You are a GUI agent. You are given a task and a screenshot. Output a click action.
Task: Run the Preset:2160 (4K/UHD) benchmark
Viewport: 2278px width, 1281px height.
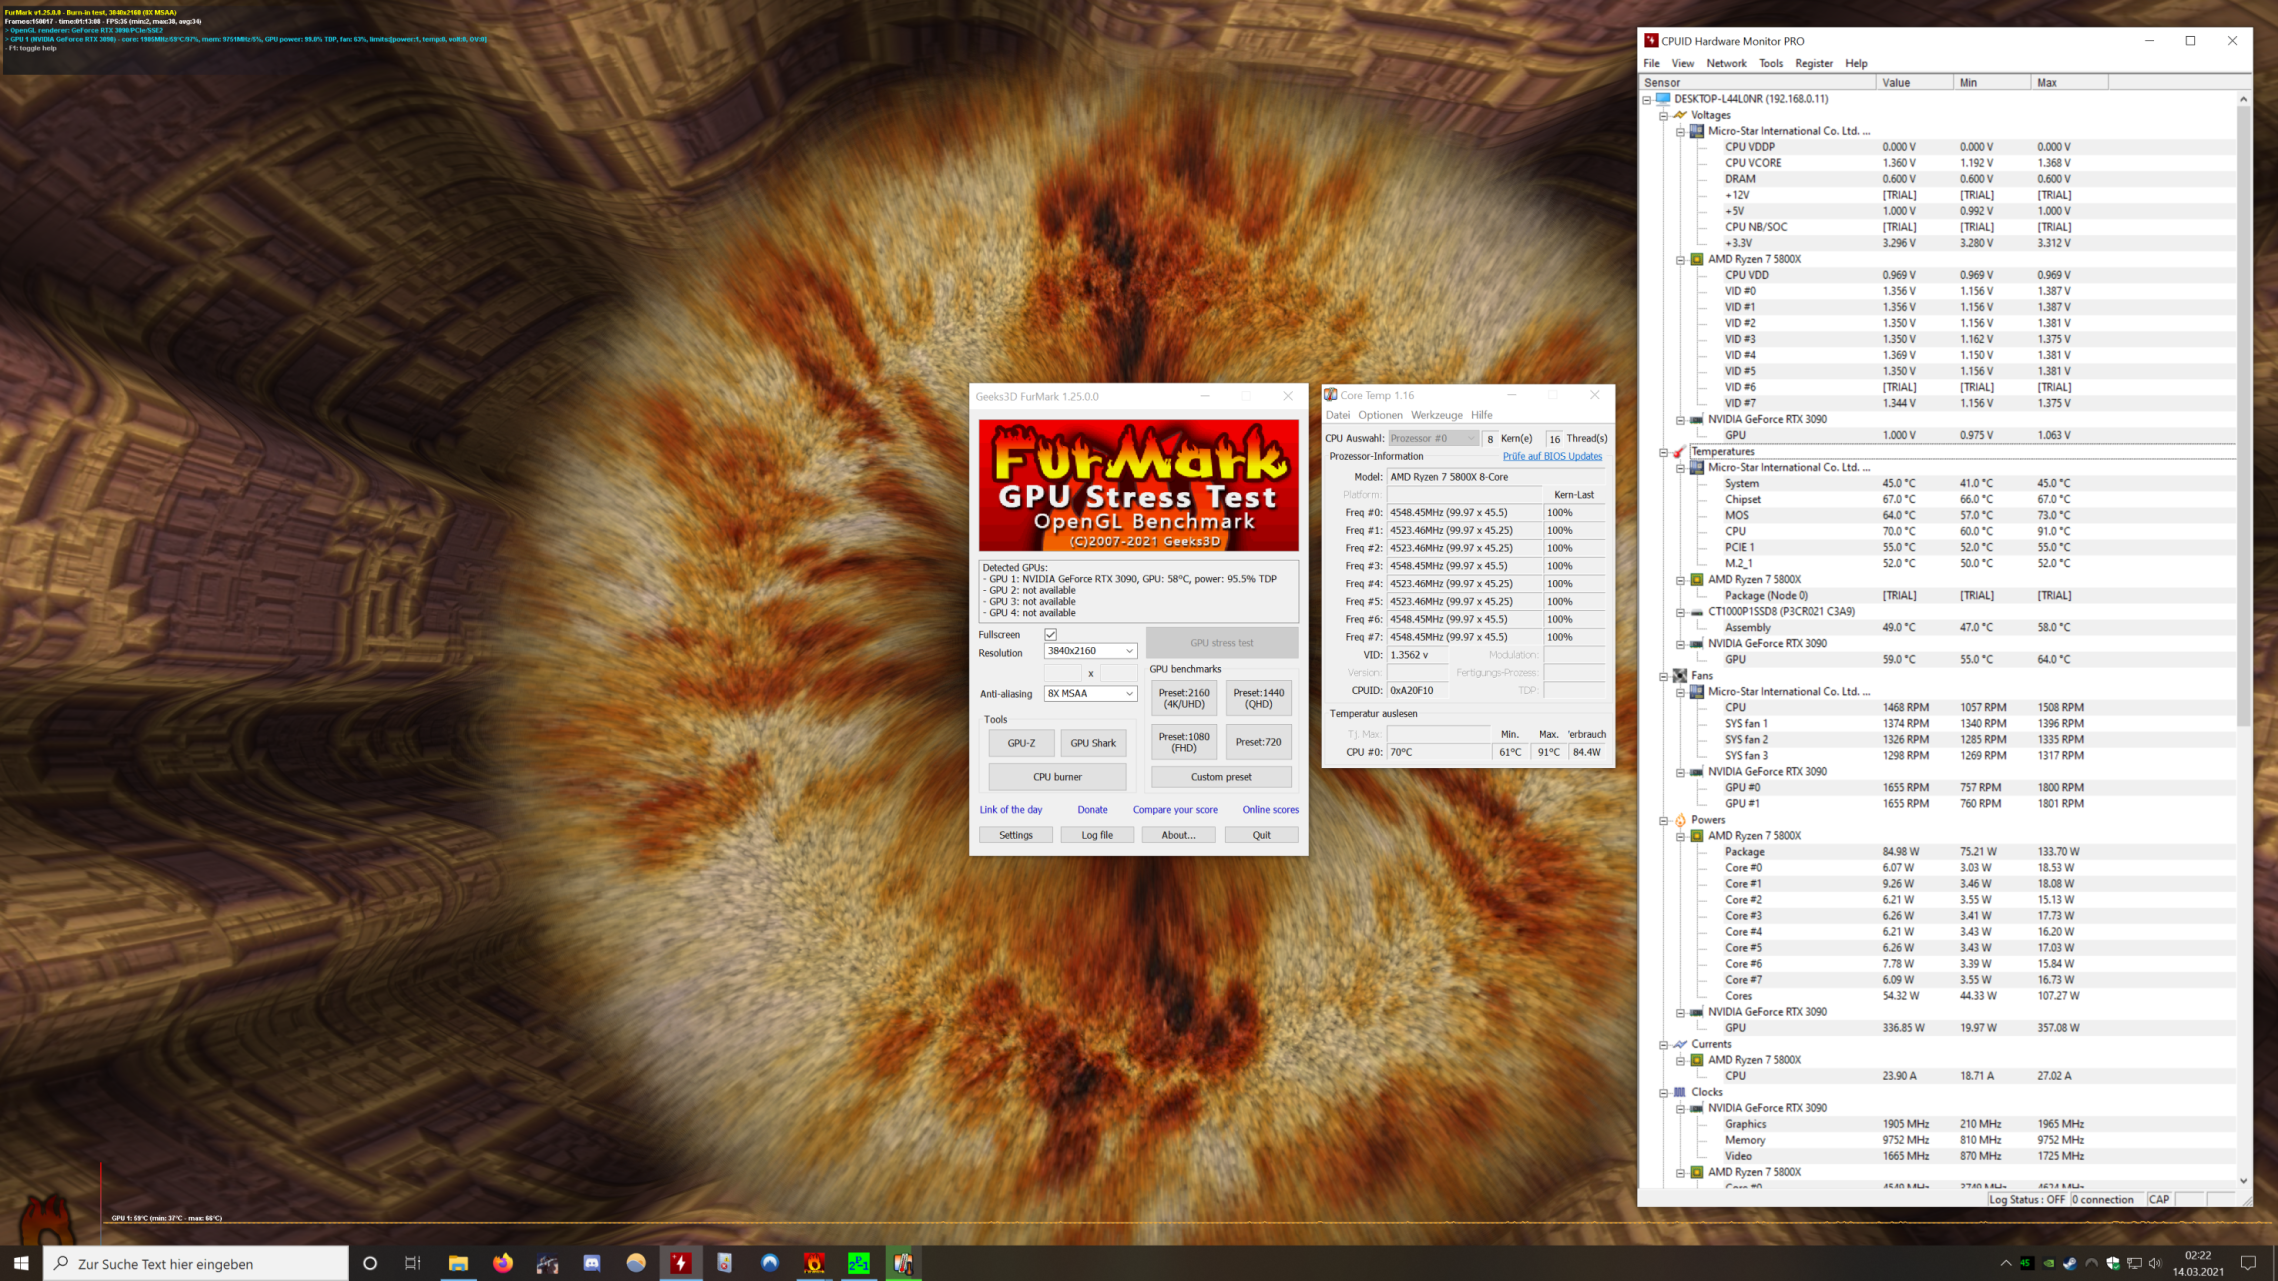pyautogui.click(x=1184, y=698)
